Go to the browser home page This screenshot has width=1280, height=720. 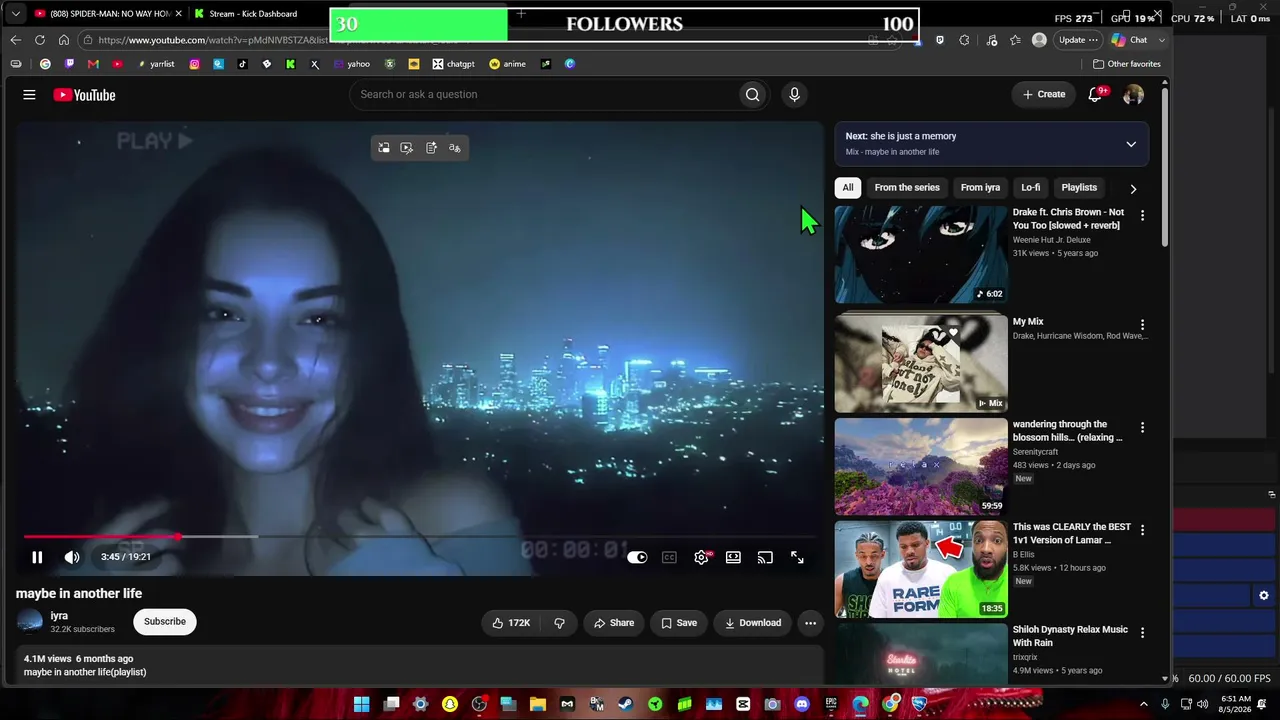[x=64, y=40]
